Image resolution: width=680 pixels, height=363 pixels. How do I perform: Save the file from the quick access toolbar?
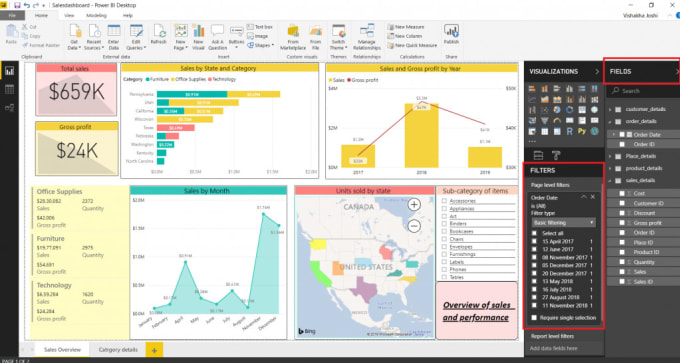tap(17, 5)
